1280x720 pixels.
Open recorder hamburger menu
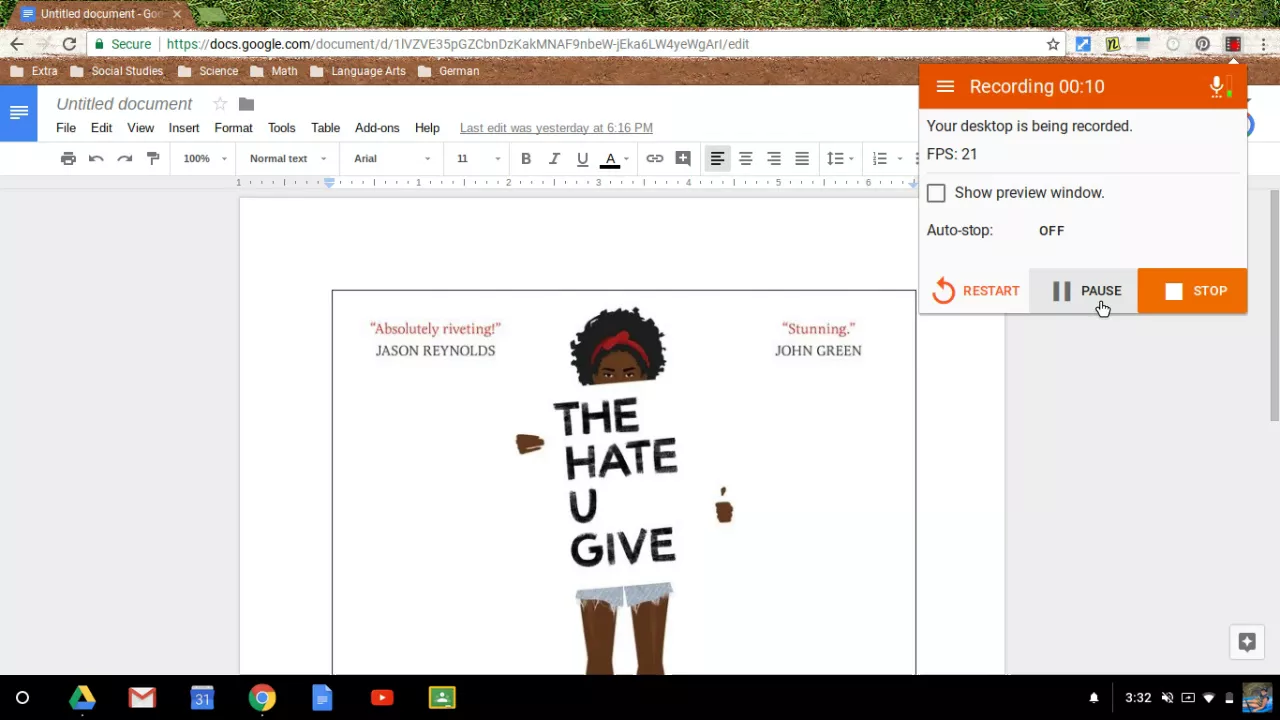point(945,87)
